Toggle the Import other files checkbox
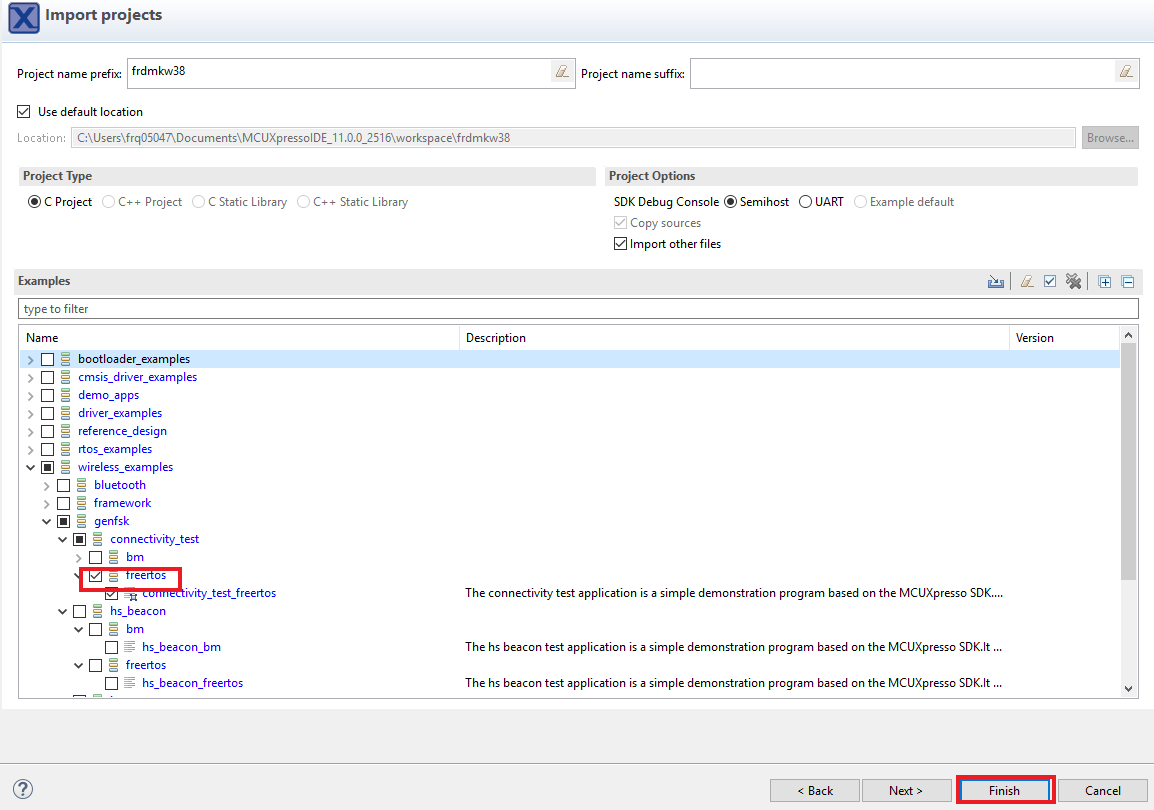 point(621,244)
